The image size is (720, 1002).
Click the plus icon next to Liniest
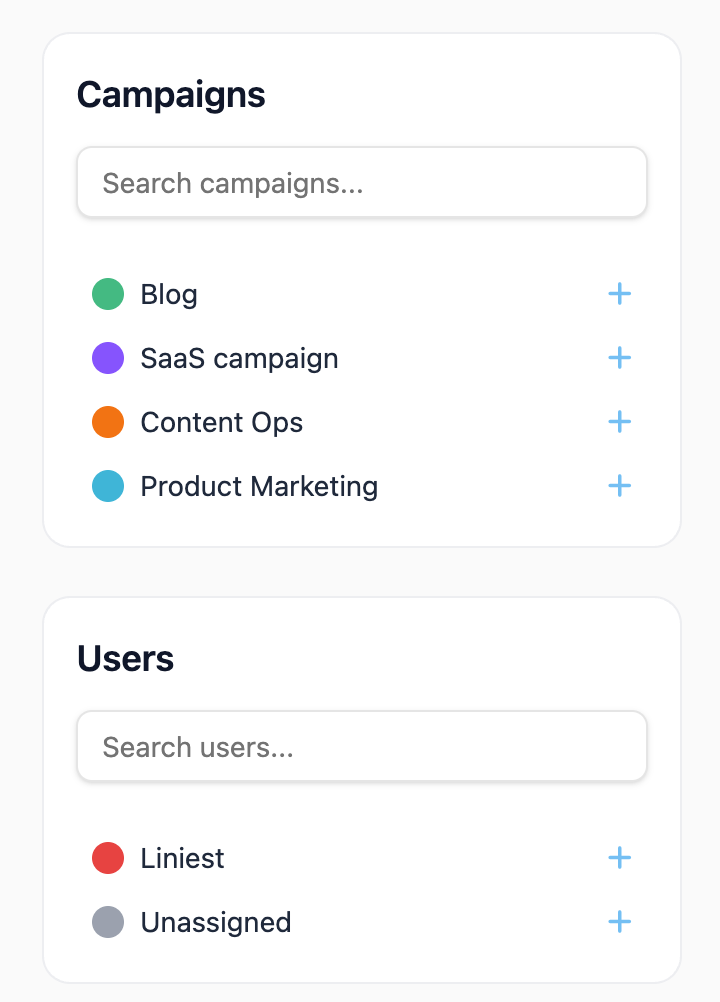tap(620, 858)
